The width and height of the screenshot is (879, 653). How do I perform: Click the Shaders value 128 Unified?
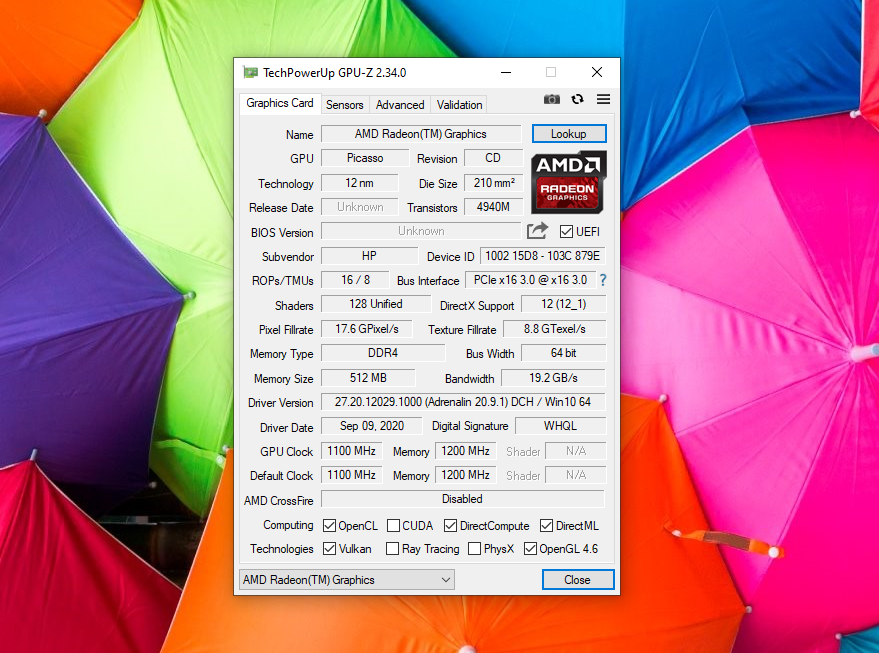pos(376,304)
